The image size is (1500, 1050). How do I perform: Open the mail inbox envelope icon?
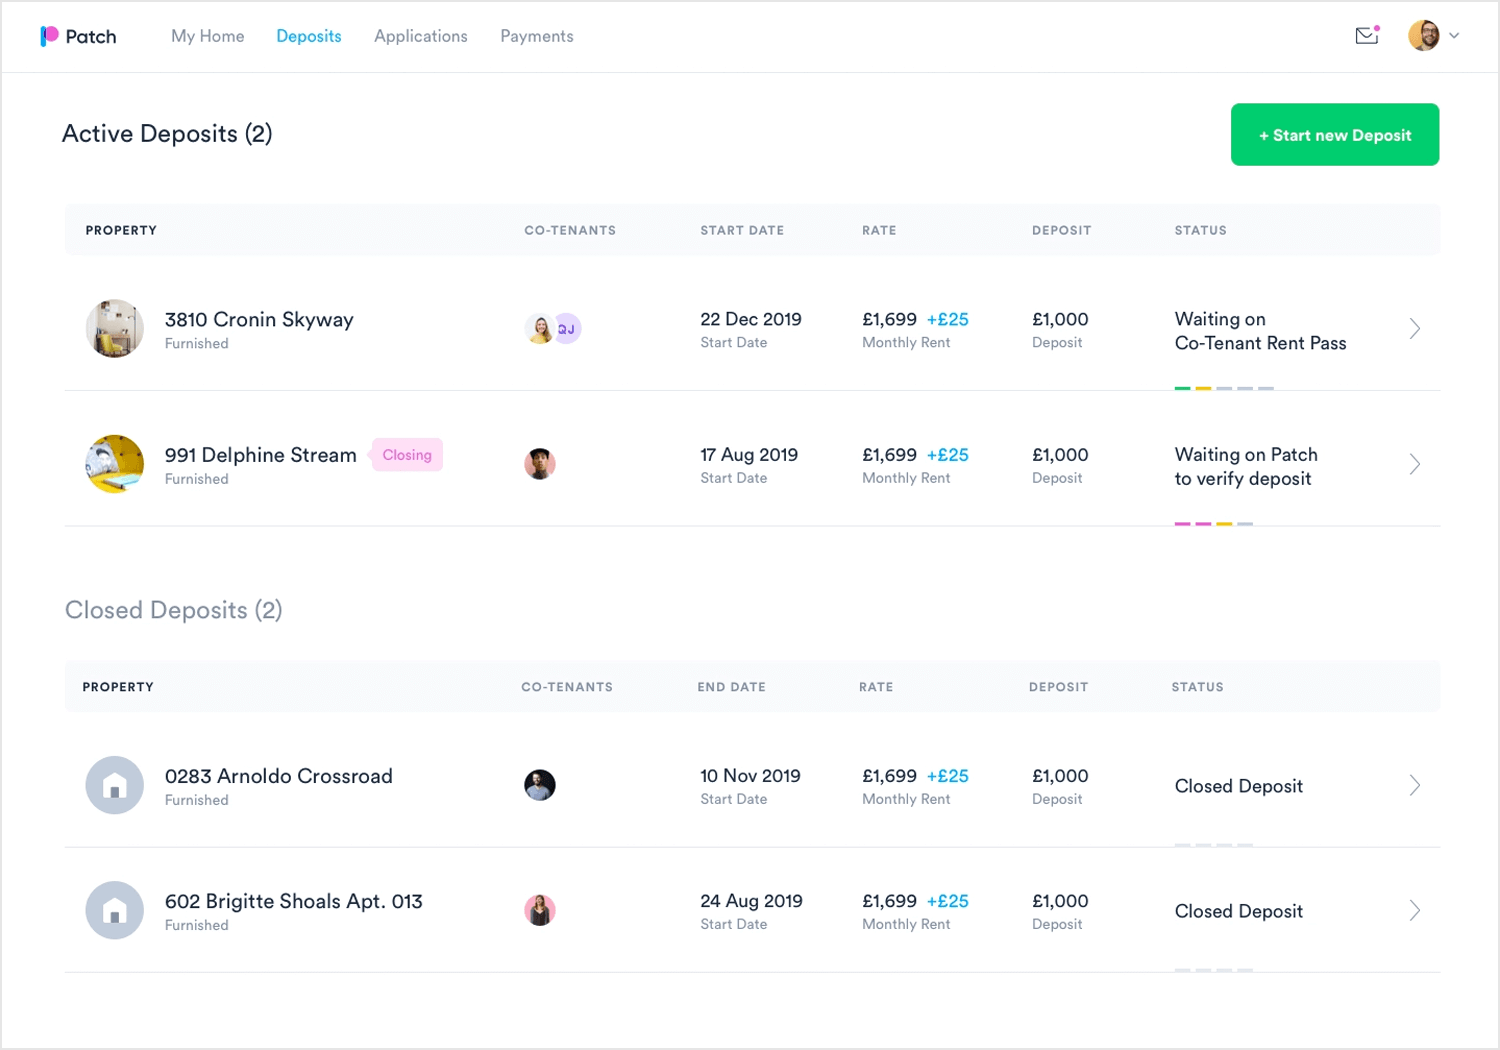pyautogui.click(x=1366, y=36)
